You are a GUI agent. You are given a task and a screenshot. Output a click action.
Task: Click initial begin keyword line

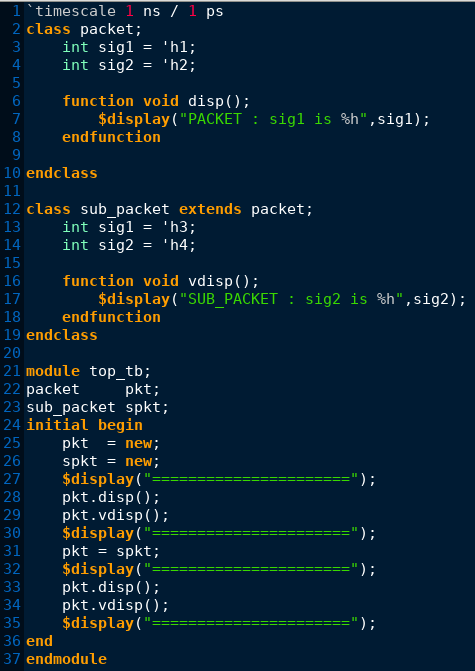[84, 425]
